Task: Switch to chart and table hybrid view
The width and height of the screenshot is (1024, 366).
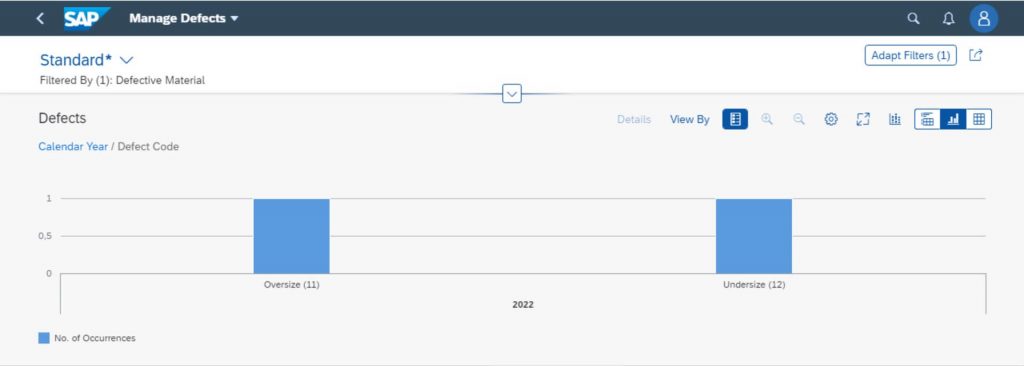Action: tap(927, 119)
